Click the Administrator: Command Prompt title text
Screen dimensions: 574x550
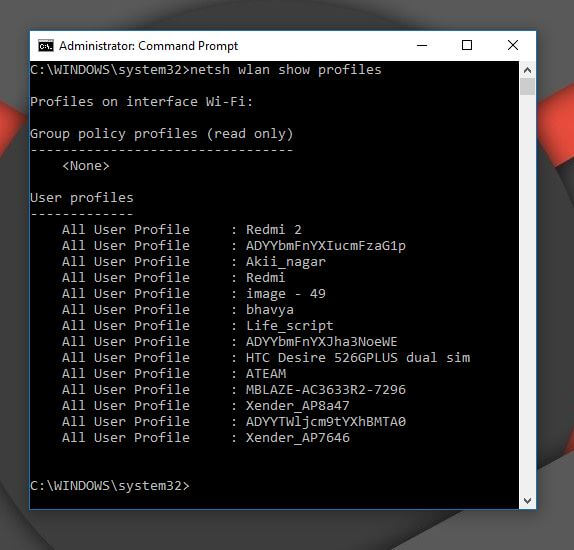[148, 46]
